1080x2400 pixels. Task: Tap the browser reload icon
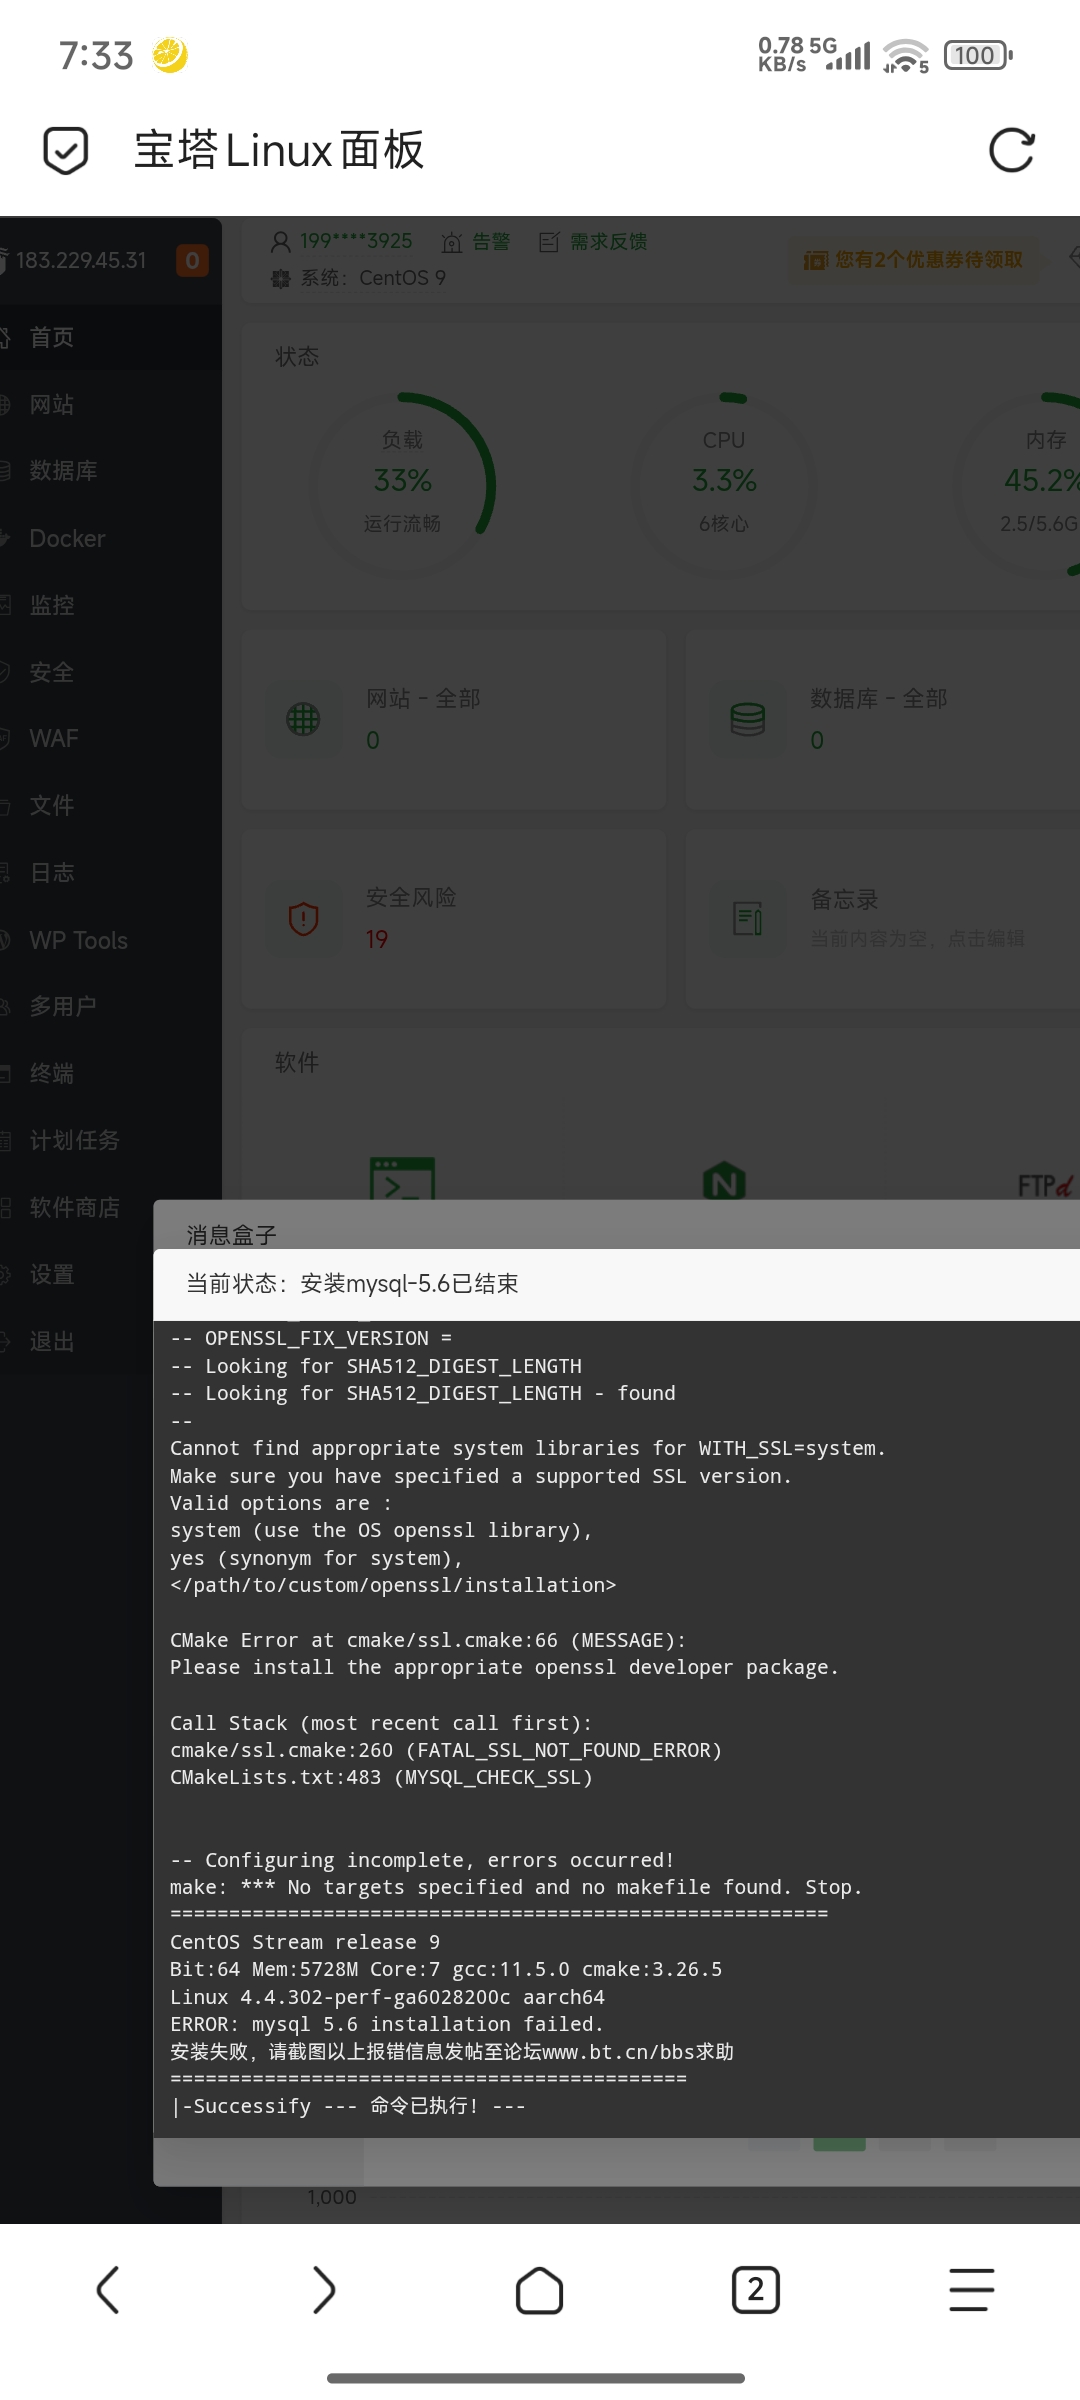point(1011,151)
